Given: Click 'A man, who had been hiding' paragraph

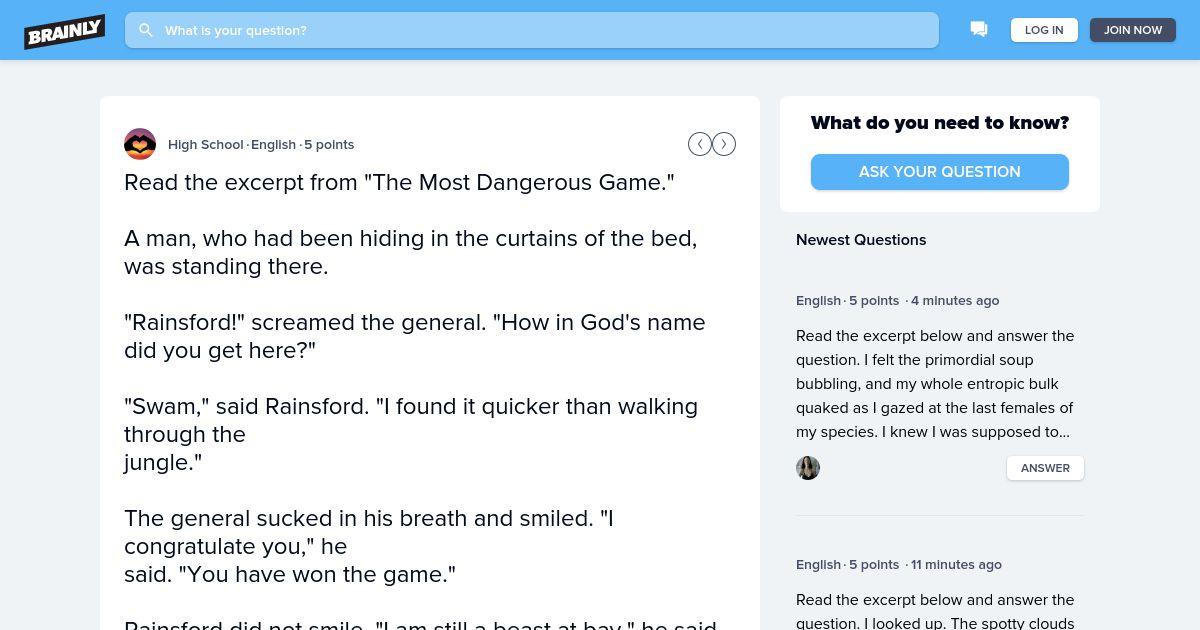Looking at the screenshot, I should [411, 252].
